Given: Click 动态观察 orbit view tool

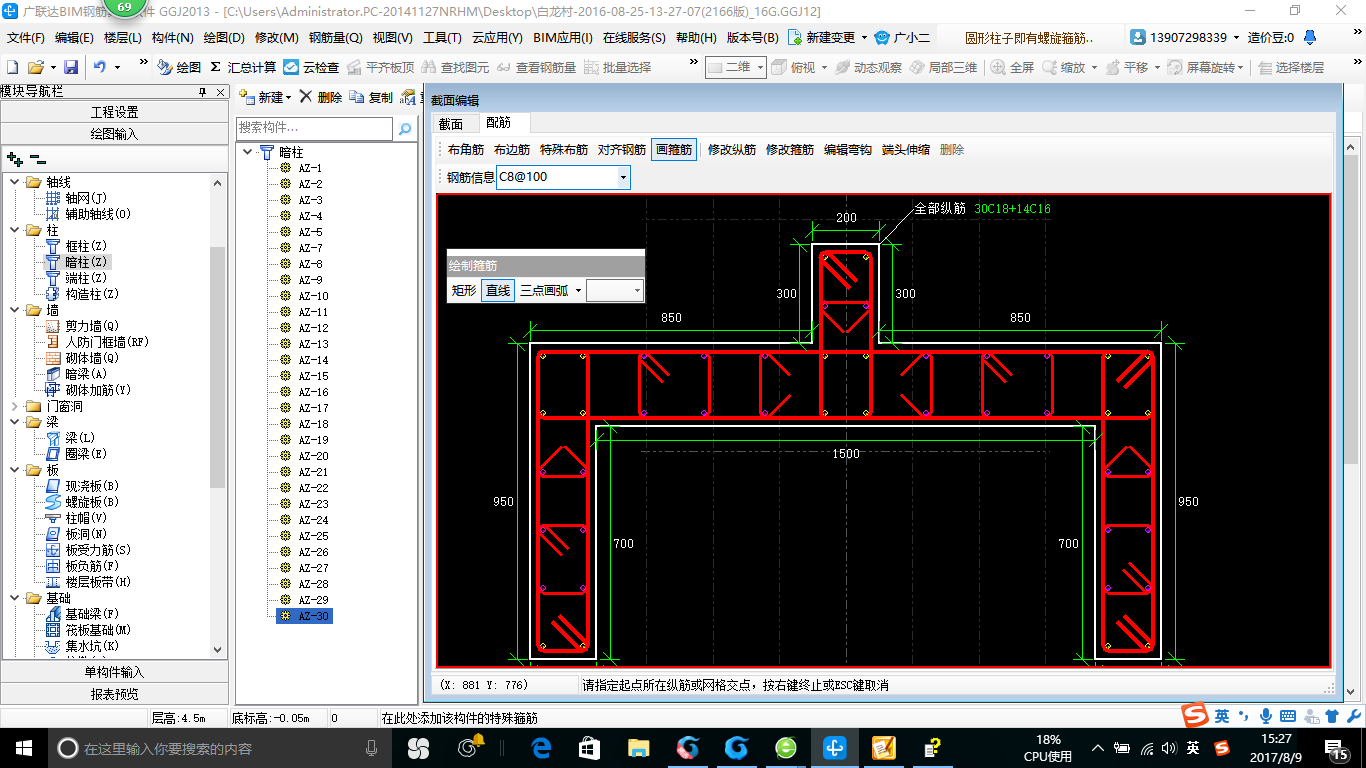Looking at the screenshot, I should coord(868,67).
